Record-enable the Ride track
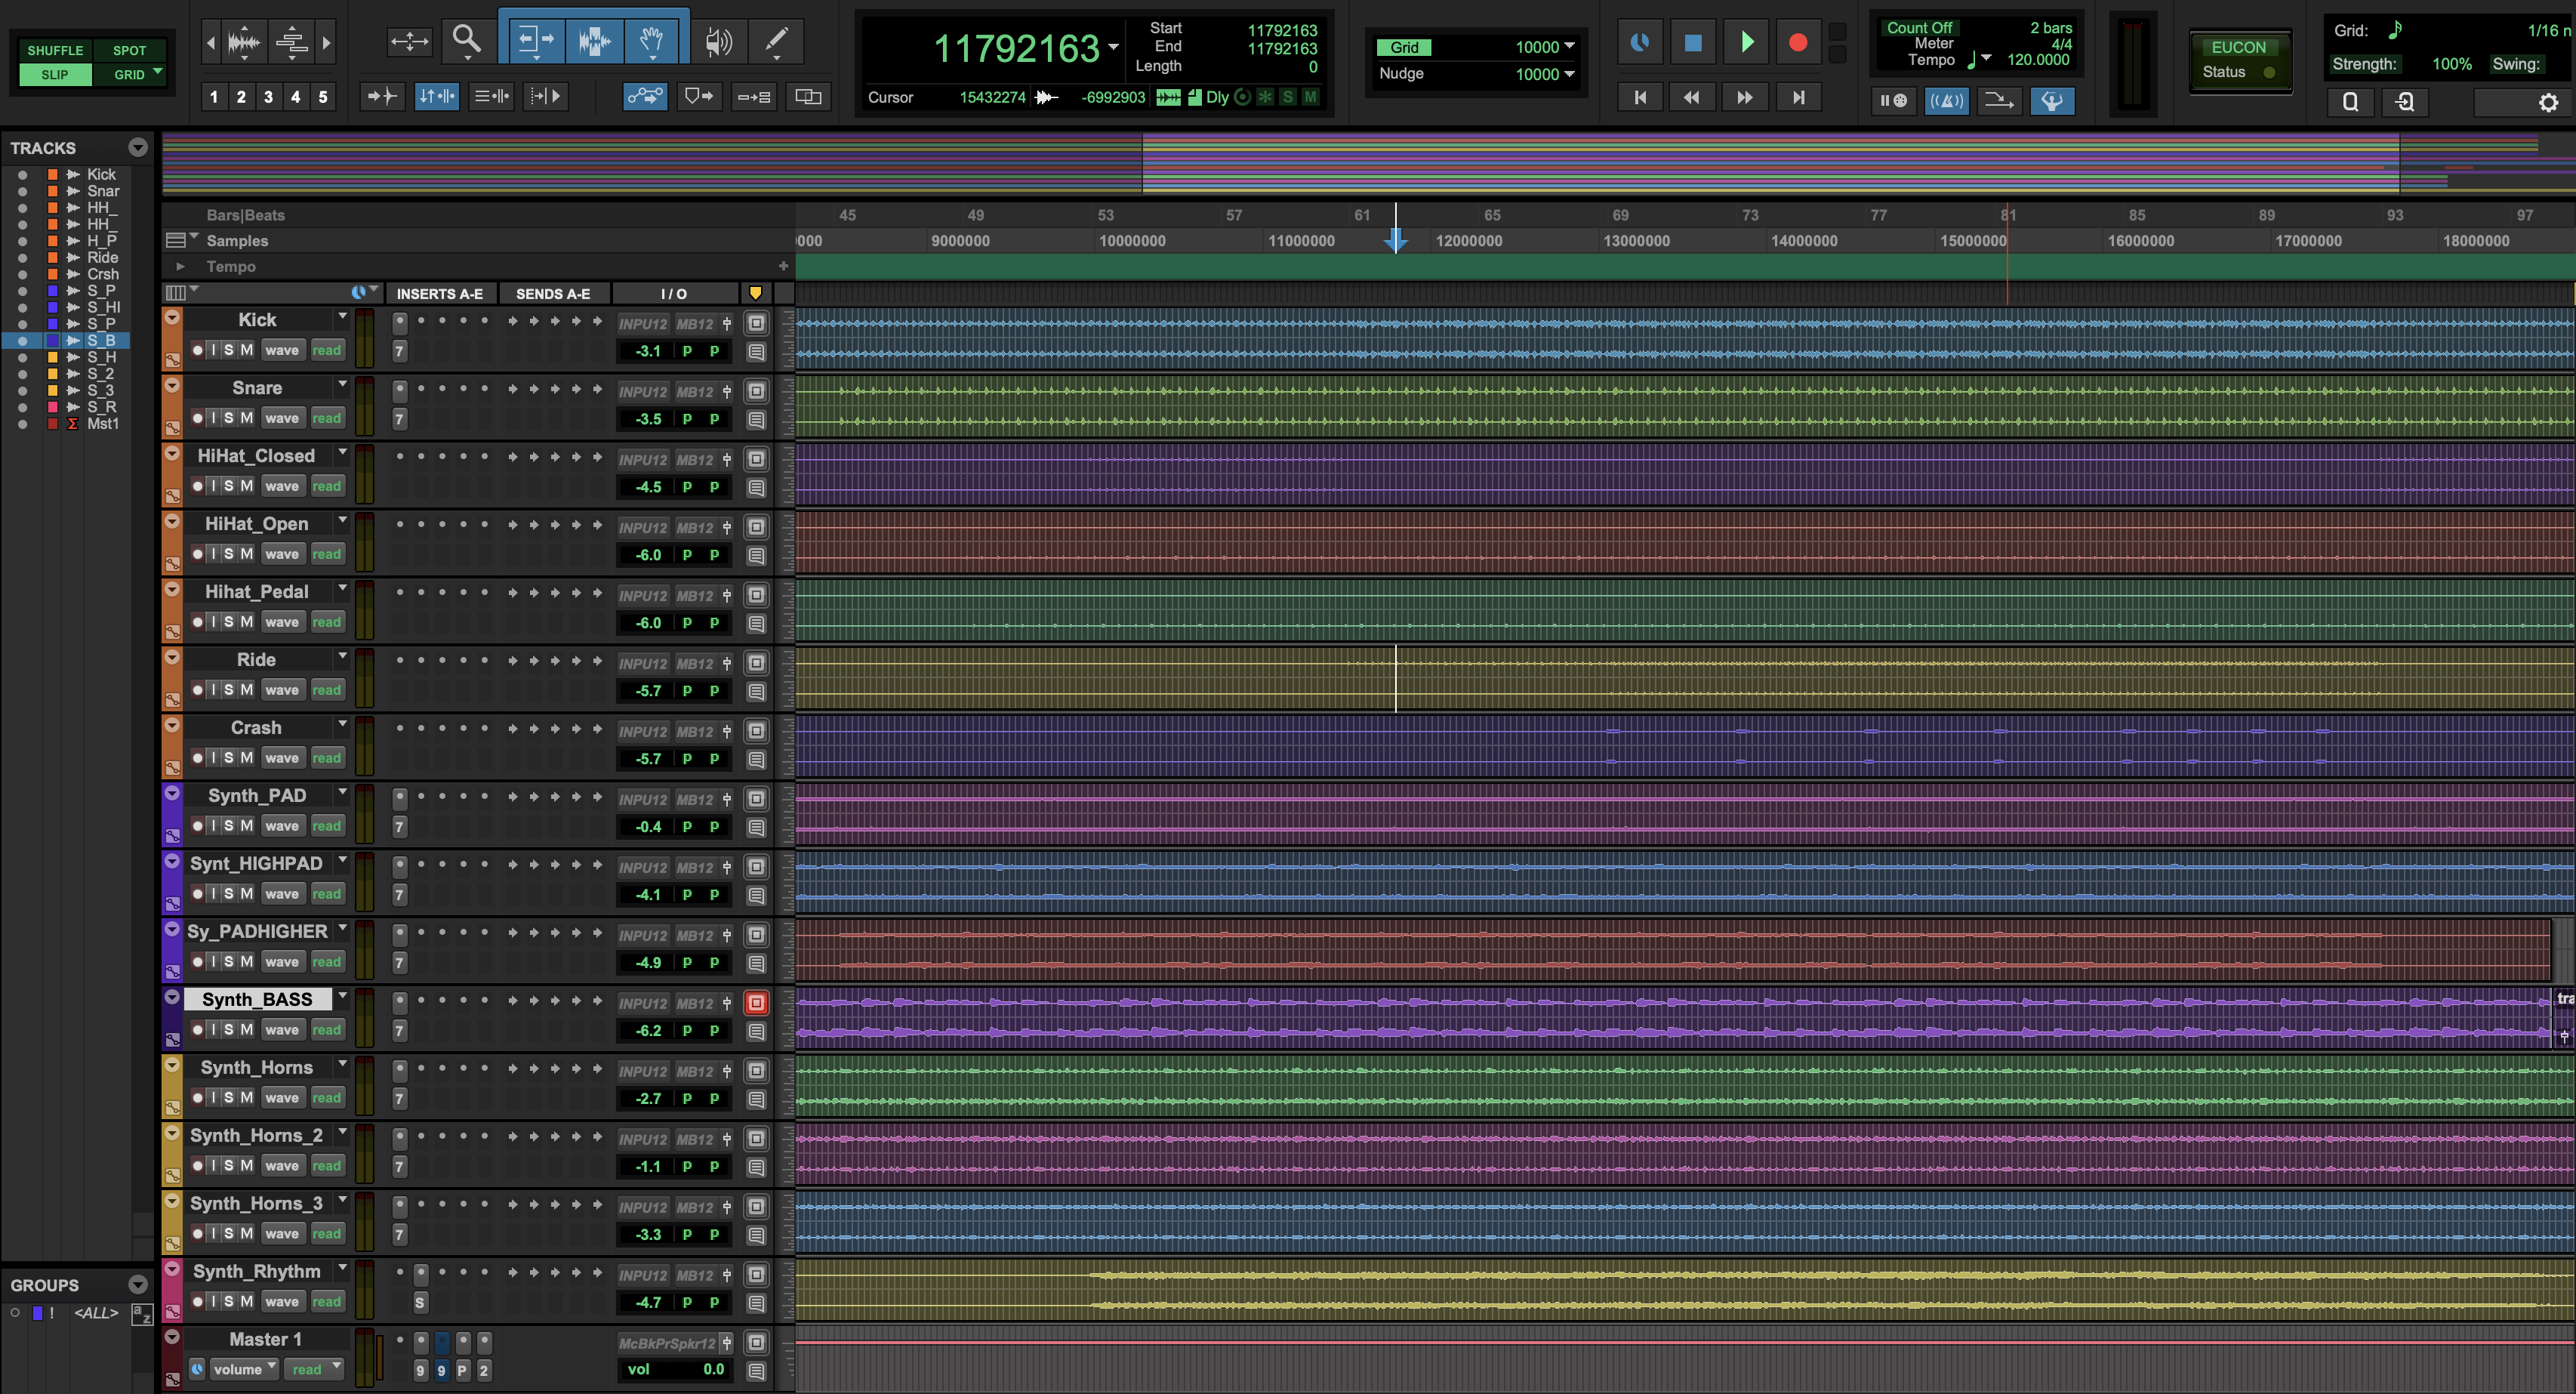Viewport: 2576px width, 1394px height. 197,690
